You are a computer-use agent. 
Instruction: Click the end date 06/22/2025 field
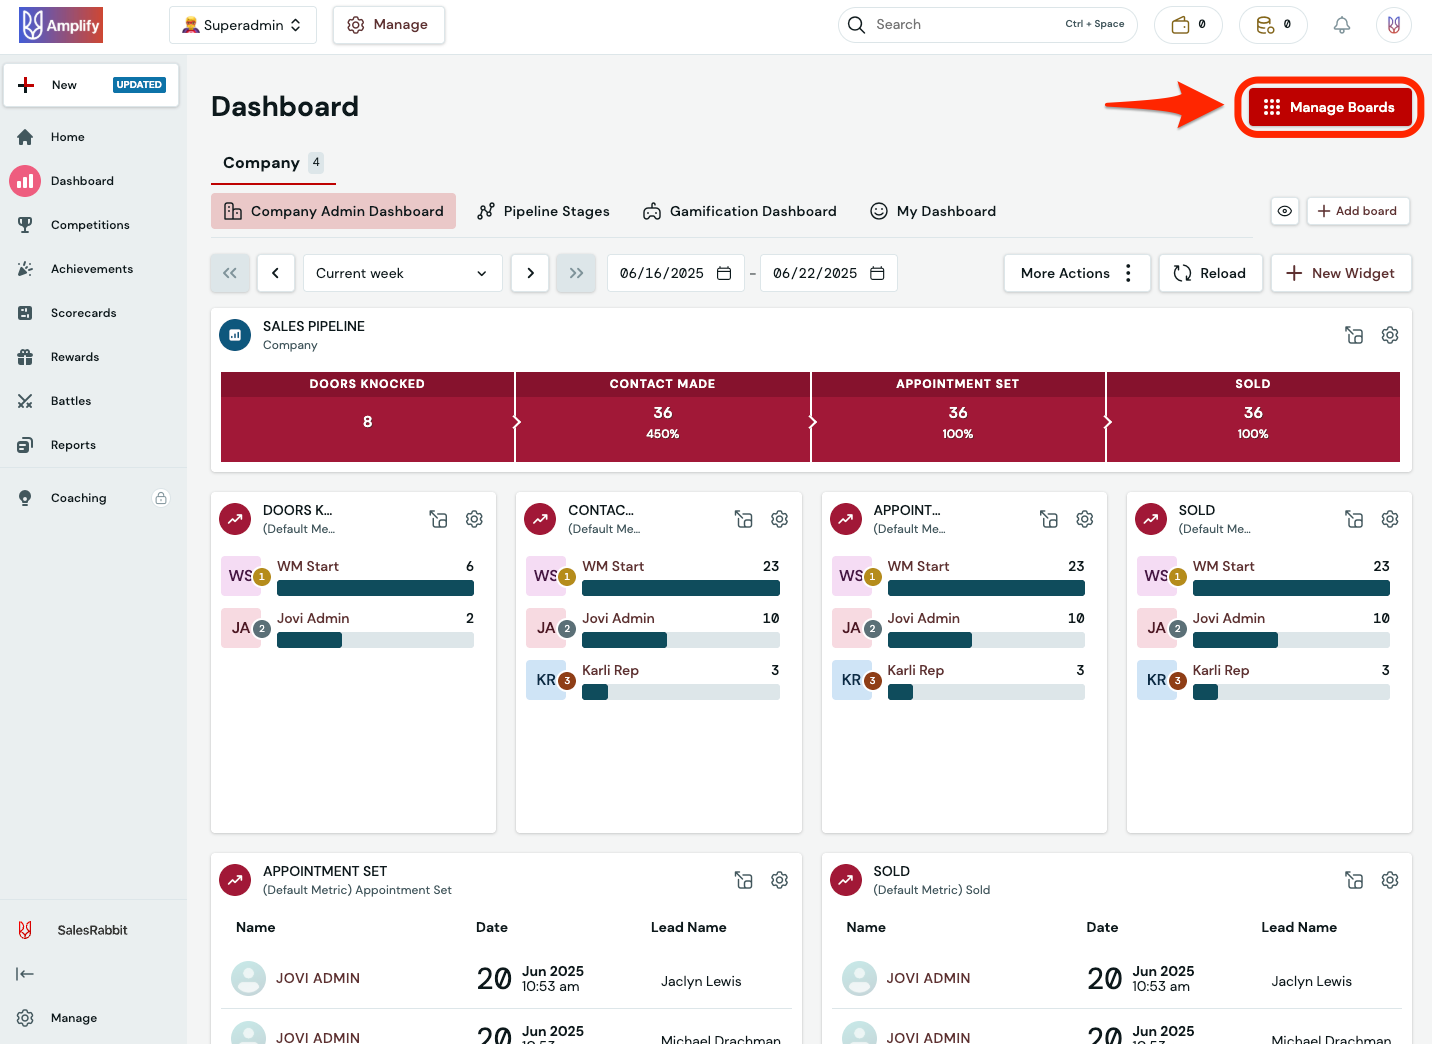coord(829,273)
